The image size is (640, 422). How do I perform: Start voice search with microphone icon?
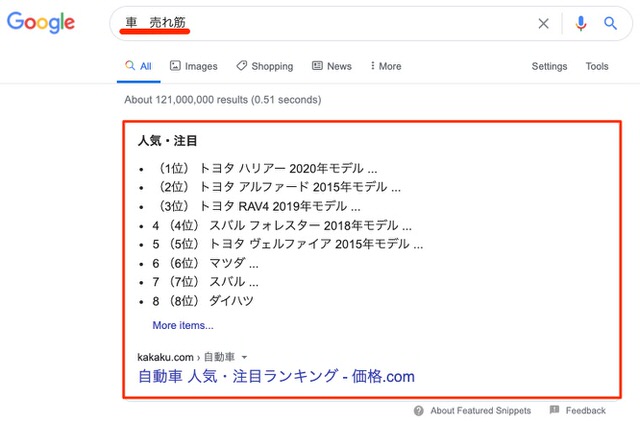click(x=580, y=23)
